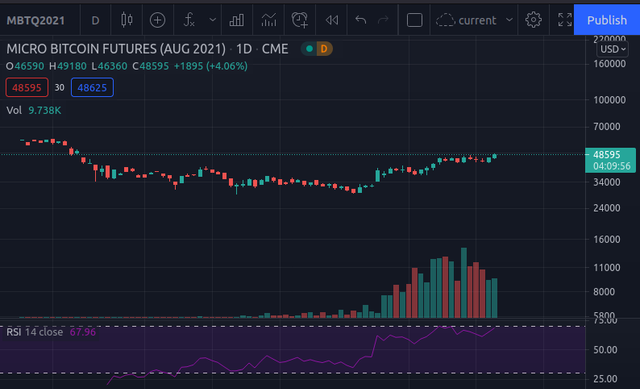Open chart settings gear icon

[533, 20]
